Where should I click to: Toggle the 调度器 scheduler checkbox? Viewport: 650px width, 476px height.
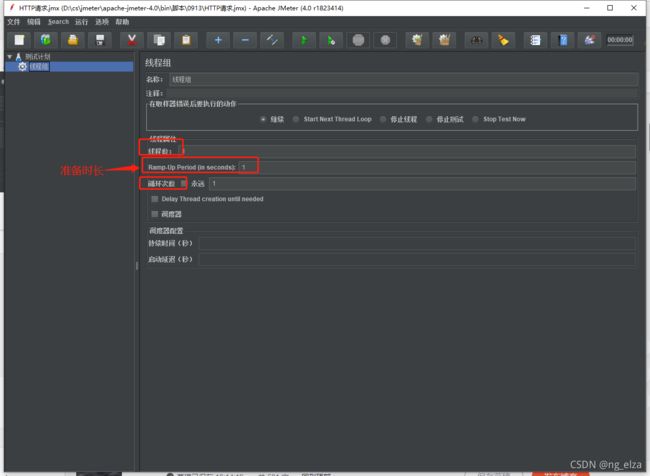pos(155,214)
